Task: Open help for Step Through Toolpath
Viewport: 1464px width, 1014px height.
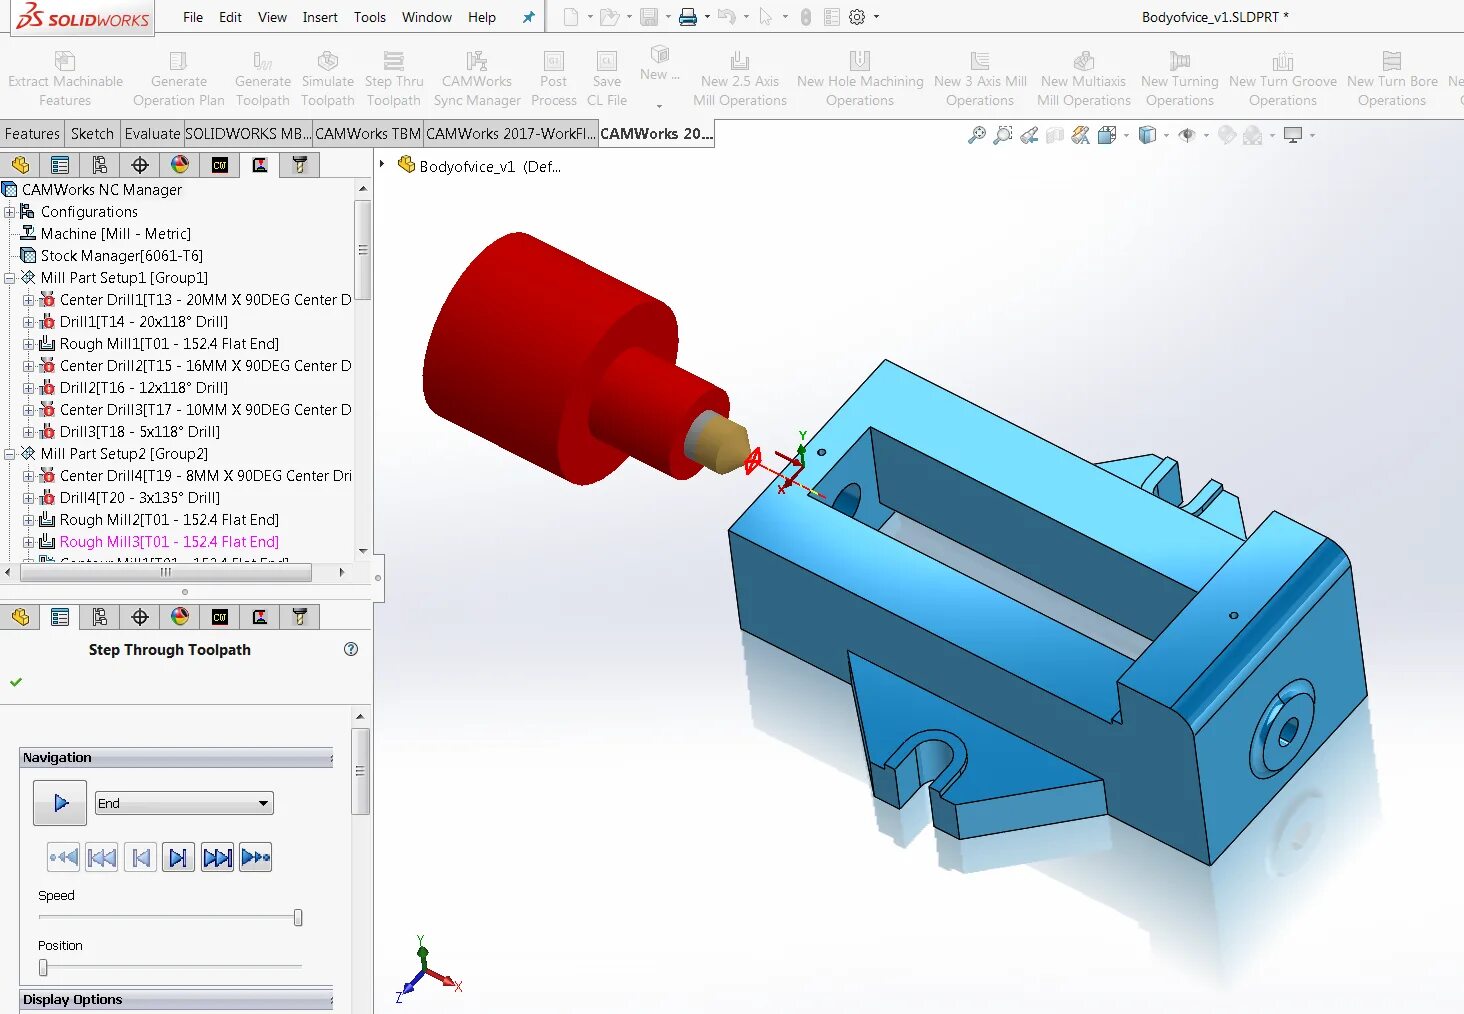Action: click(x=351, y=649)
